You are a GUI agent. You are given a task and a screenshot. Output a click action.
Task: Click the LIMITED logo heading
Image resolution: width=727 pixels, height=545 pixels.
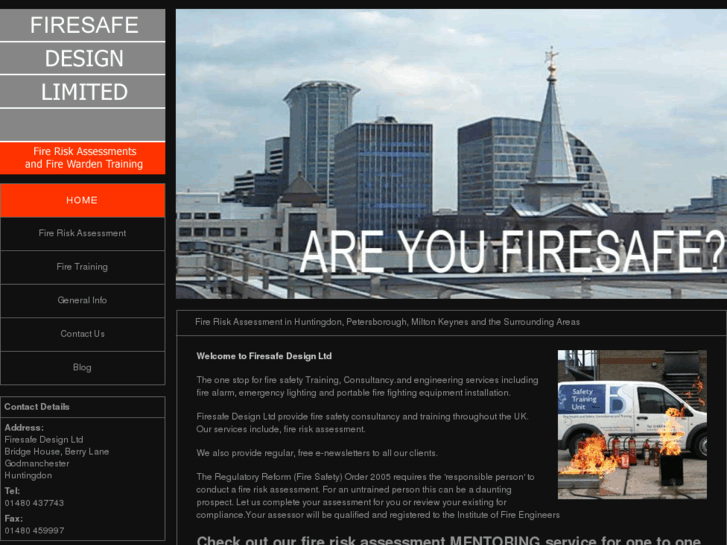83,92
